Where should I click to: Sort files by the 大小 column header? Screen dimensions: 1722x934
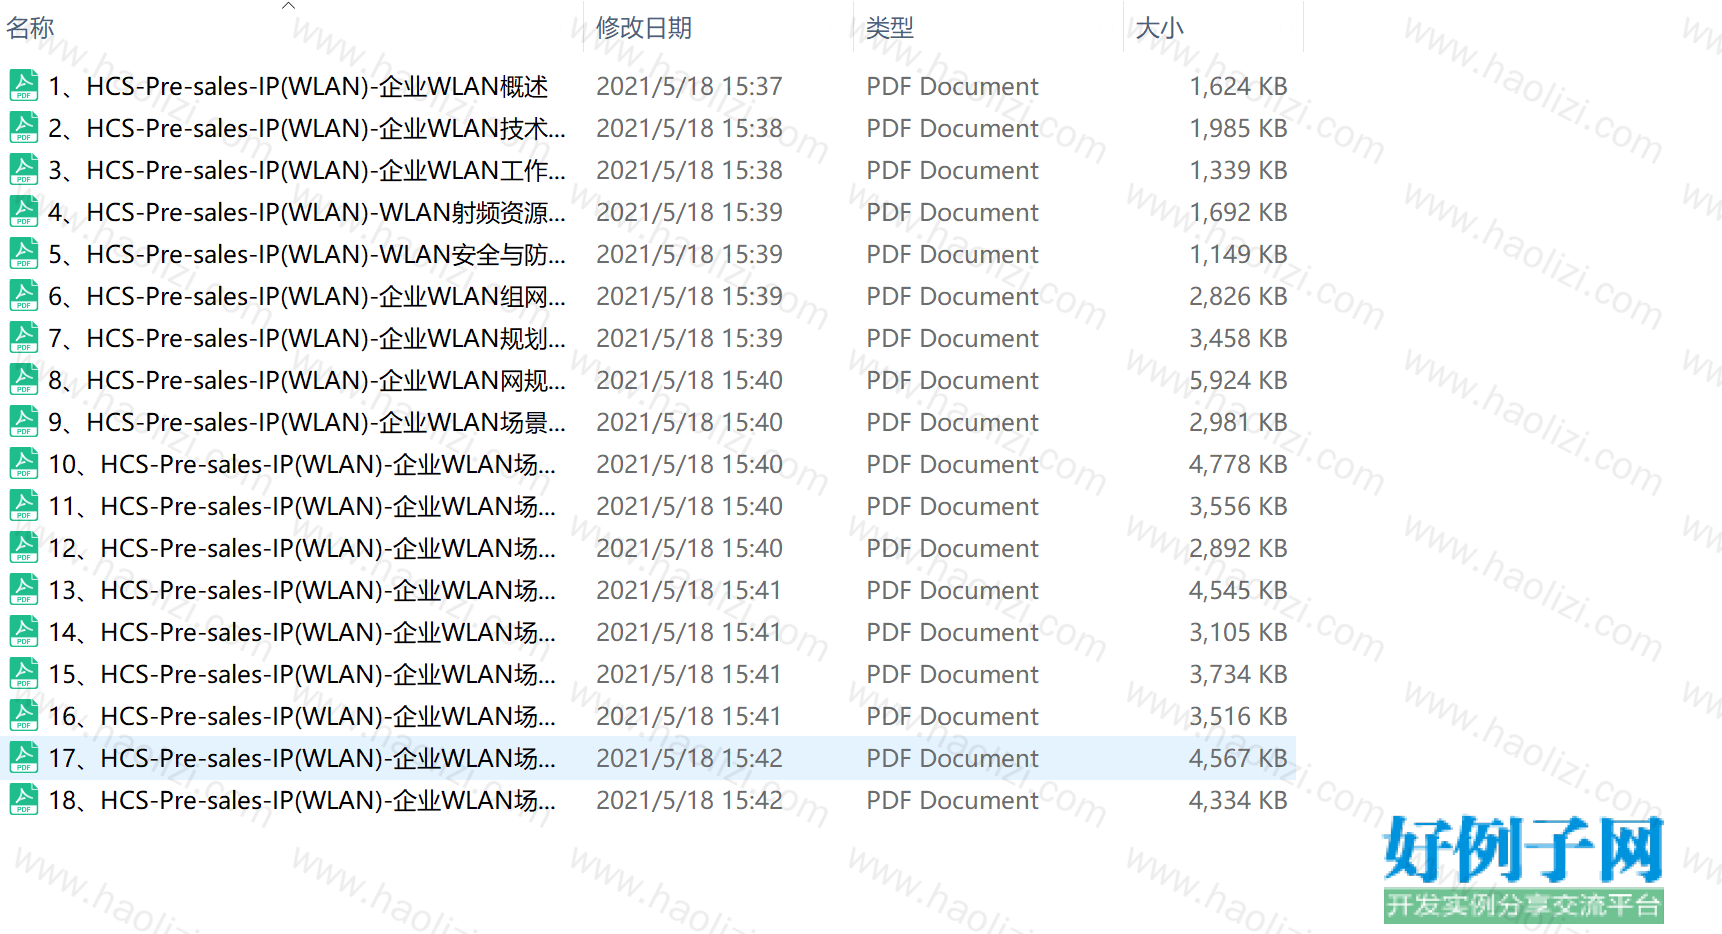click(x=1160, y=28)
